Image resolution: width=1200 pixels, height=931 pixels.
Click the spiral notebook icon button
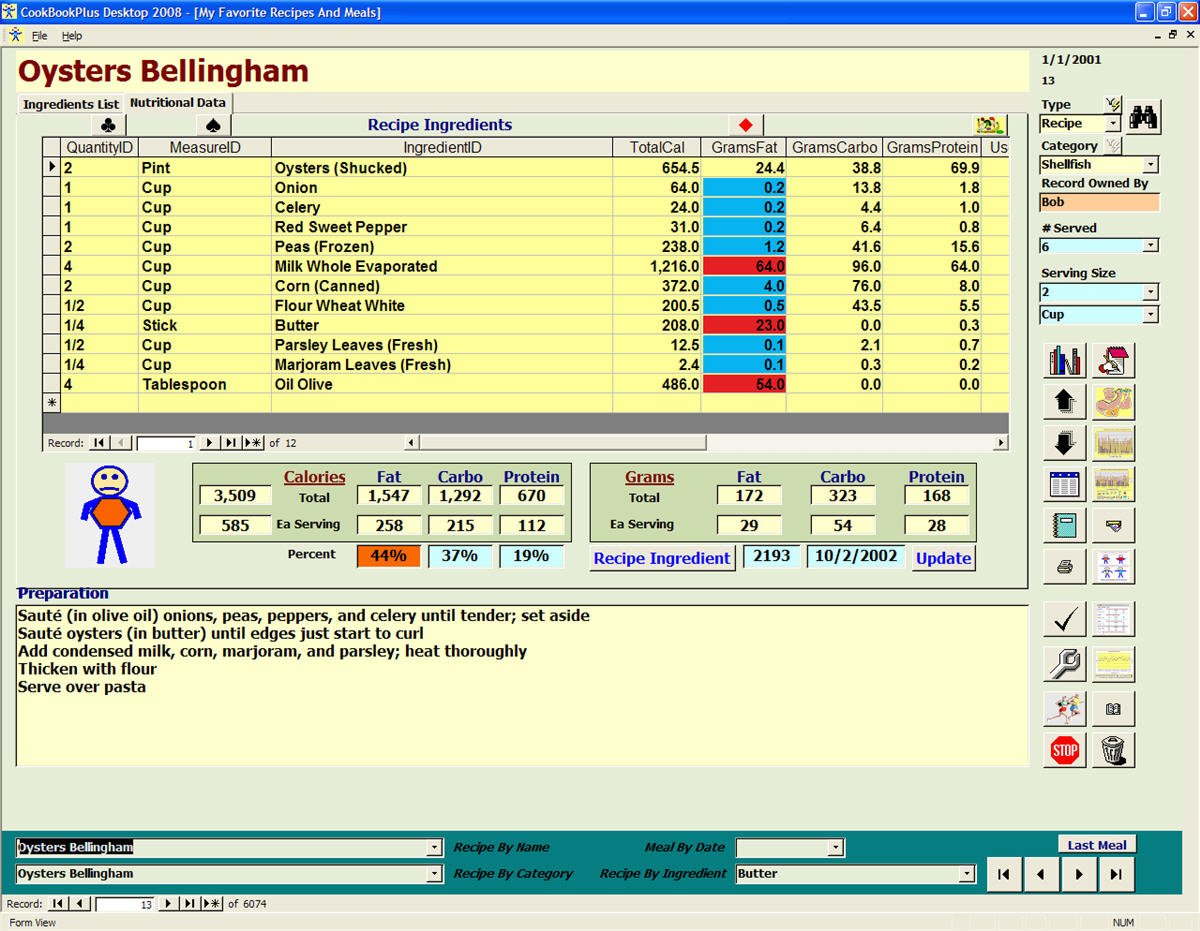click(1064, 525)
